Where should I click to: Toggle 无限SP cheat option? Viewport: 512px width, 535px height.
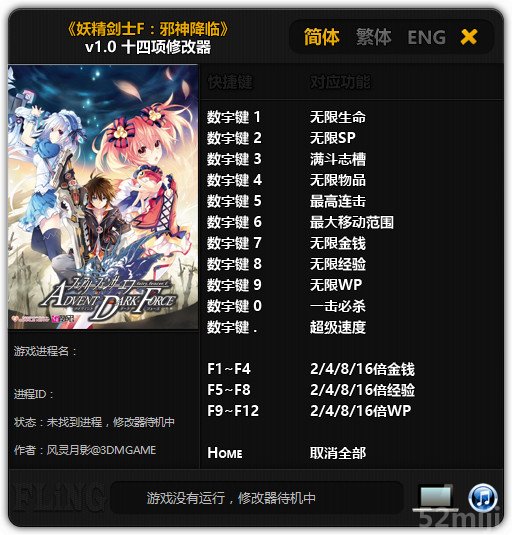click(x=333, y=138)
